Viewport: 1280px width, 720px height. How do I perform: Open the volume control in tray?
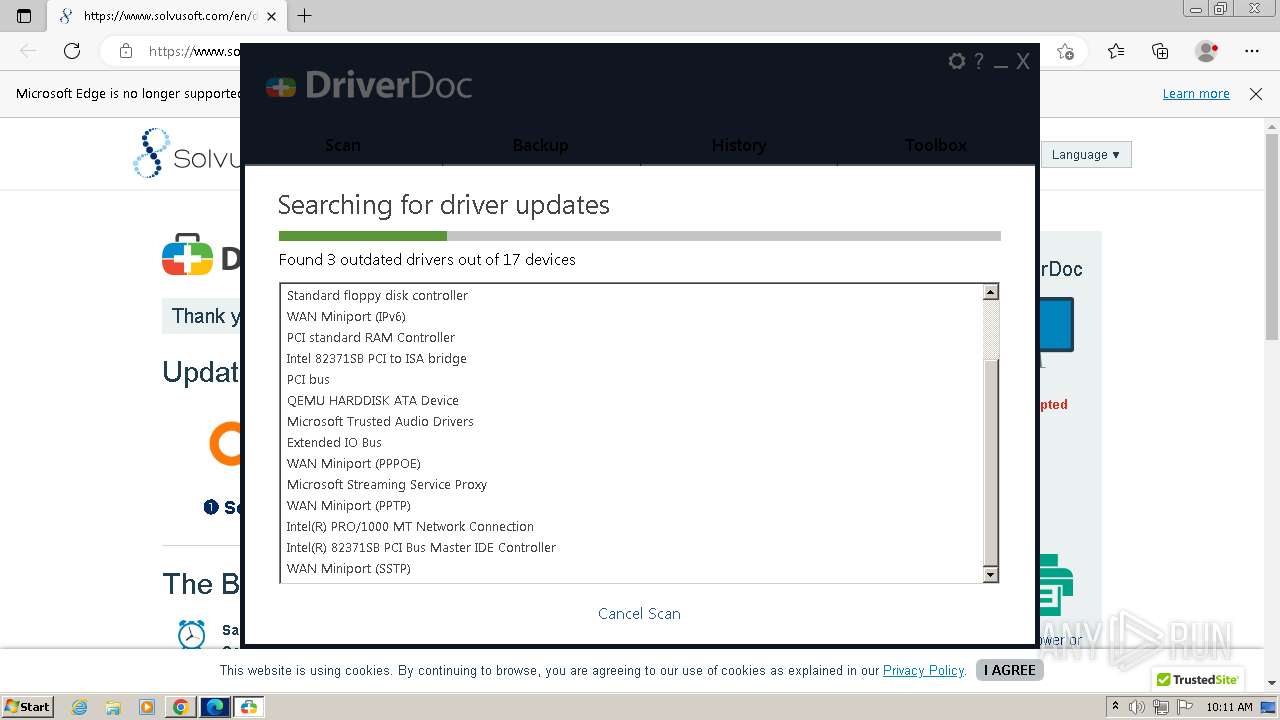coord(1138,707)
